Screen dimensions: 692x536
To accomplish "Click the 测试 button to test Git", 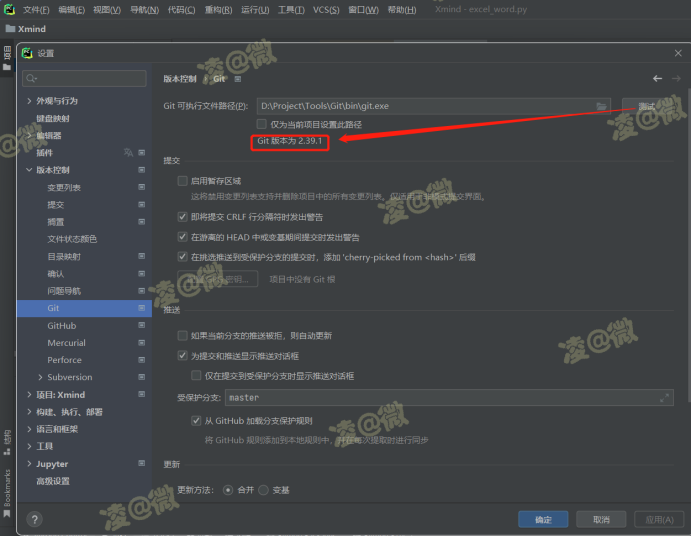I will (x=647, y=106).
